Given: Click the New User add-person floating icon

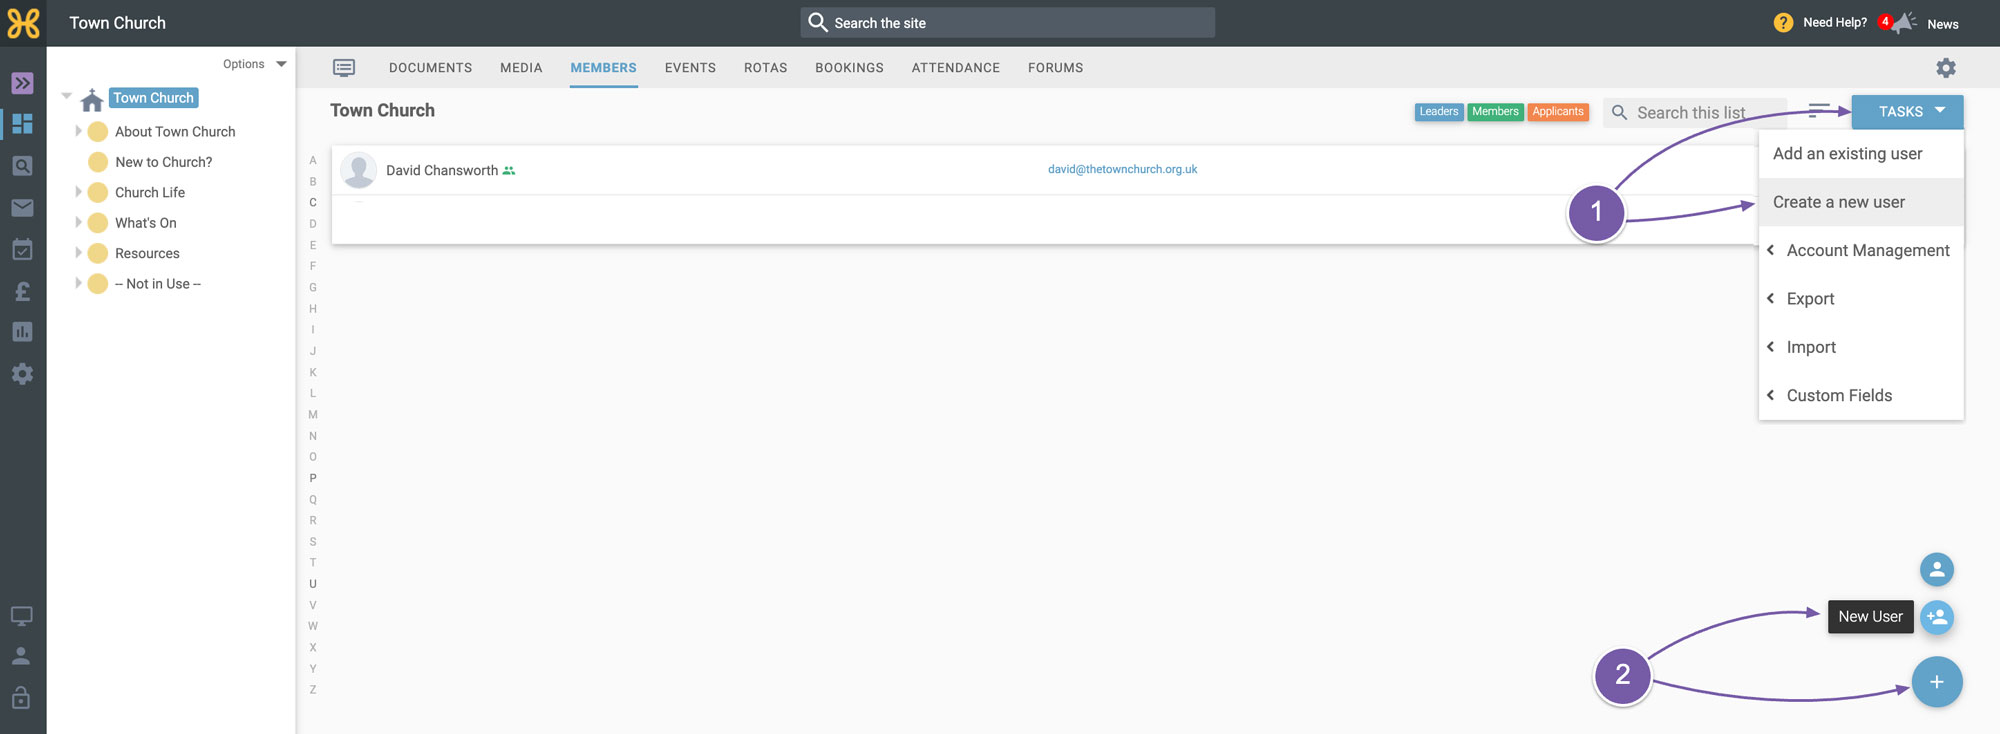Looking at the screenshot, I should tap(1937, 617).
